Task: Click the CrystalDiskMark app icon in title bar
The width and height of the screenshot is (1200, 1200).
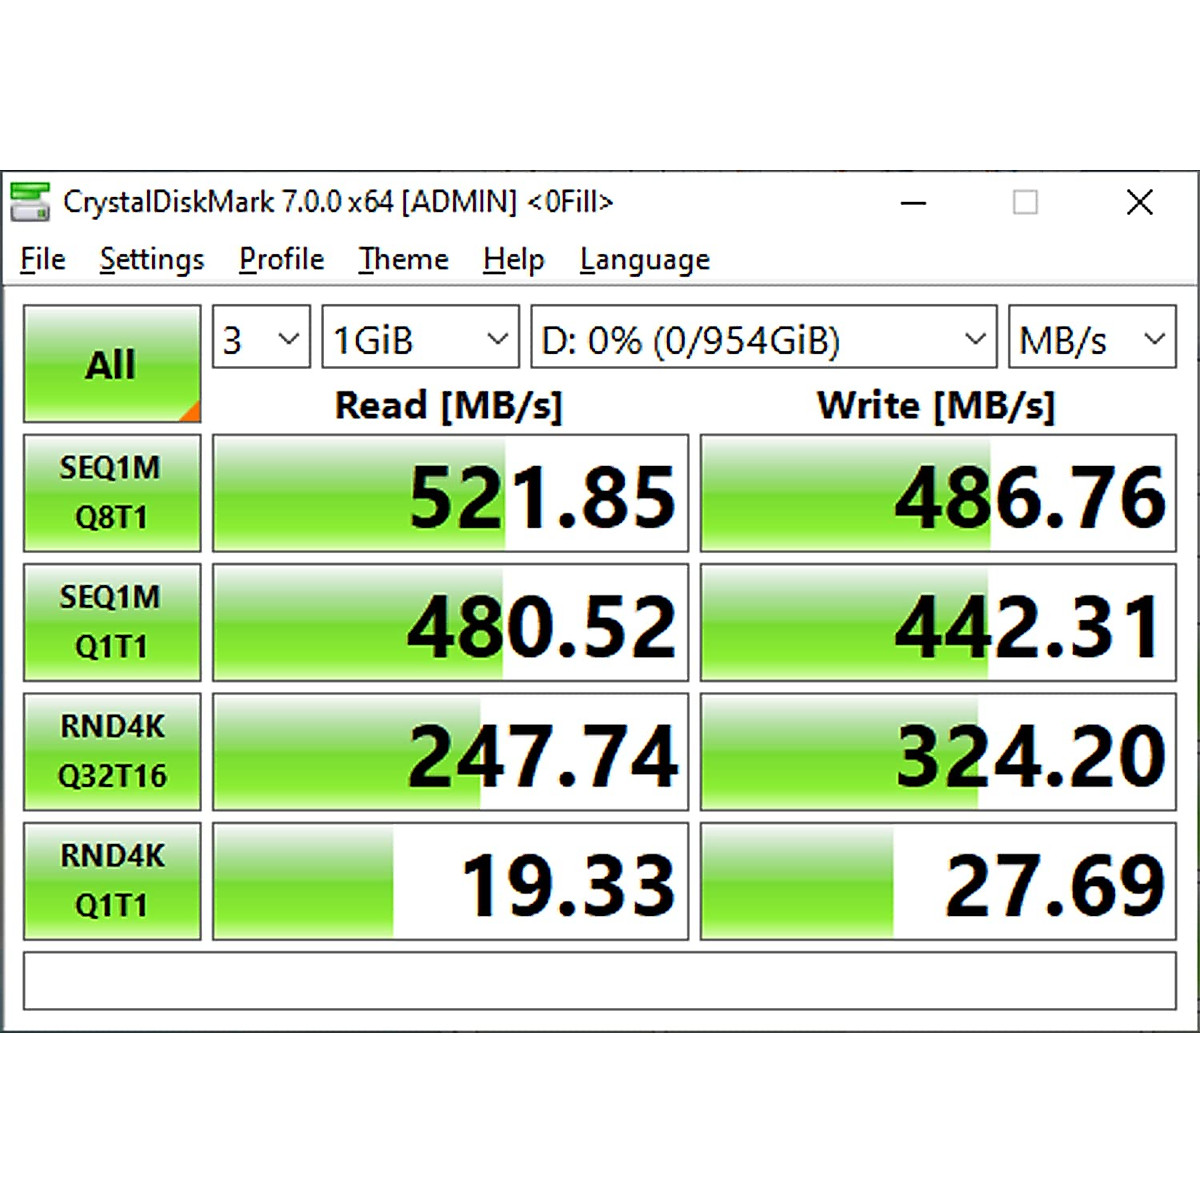Action: click(30, 202)
